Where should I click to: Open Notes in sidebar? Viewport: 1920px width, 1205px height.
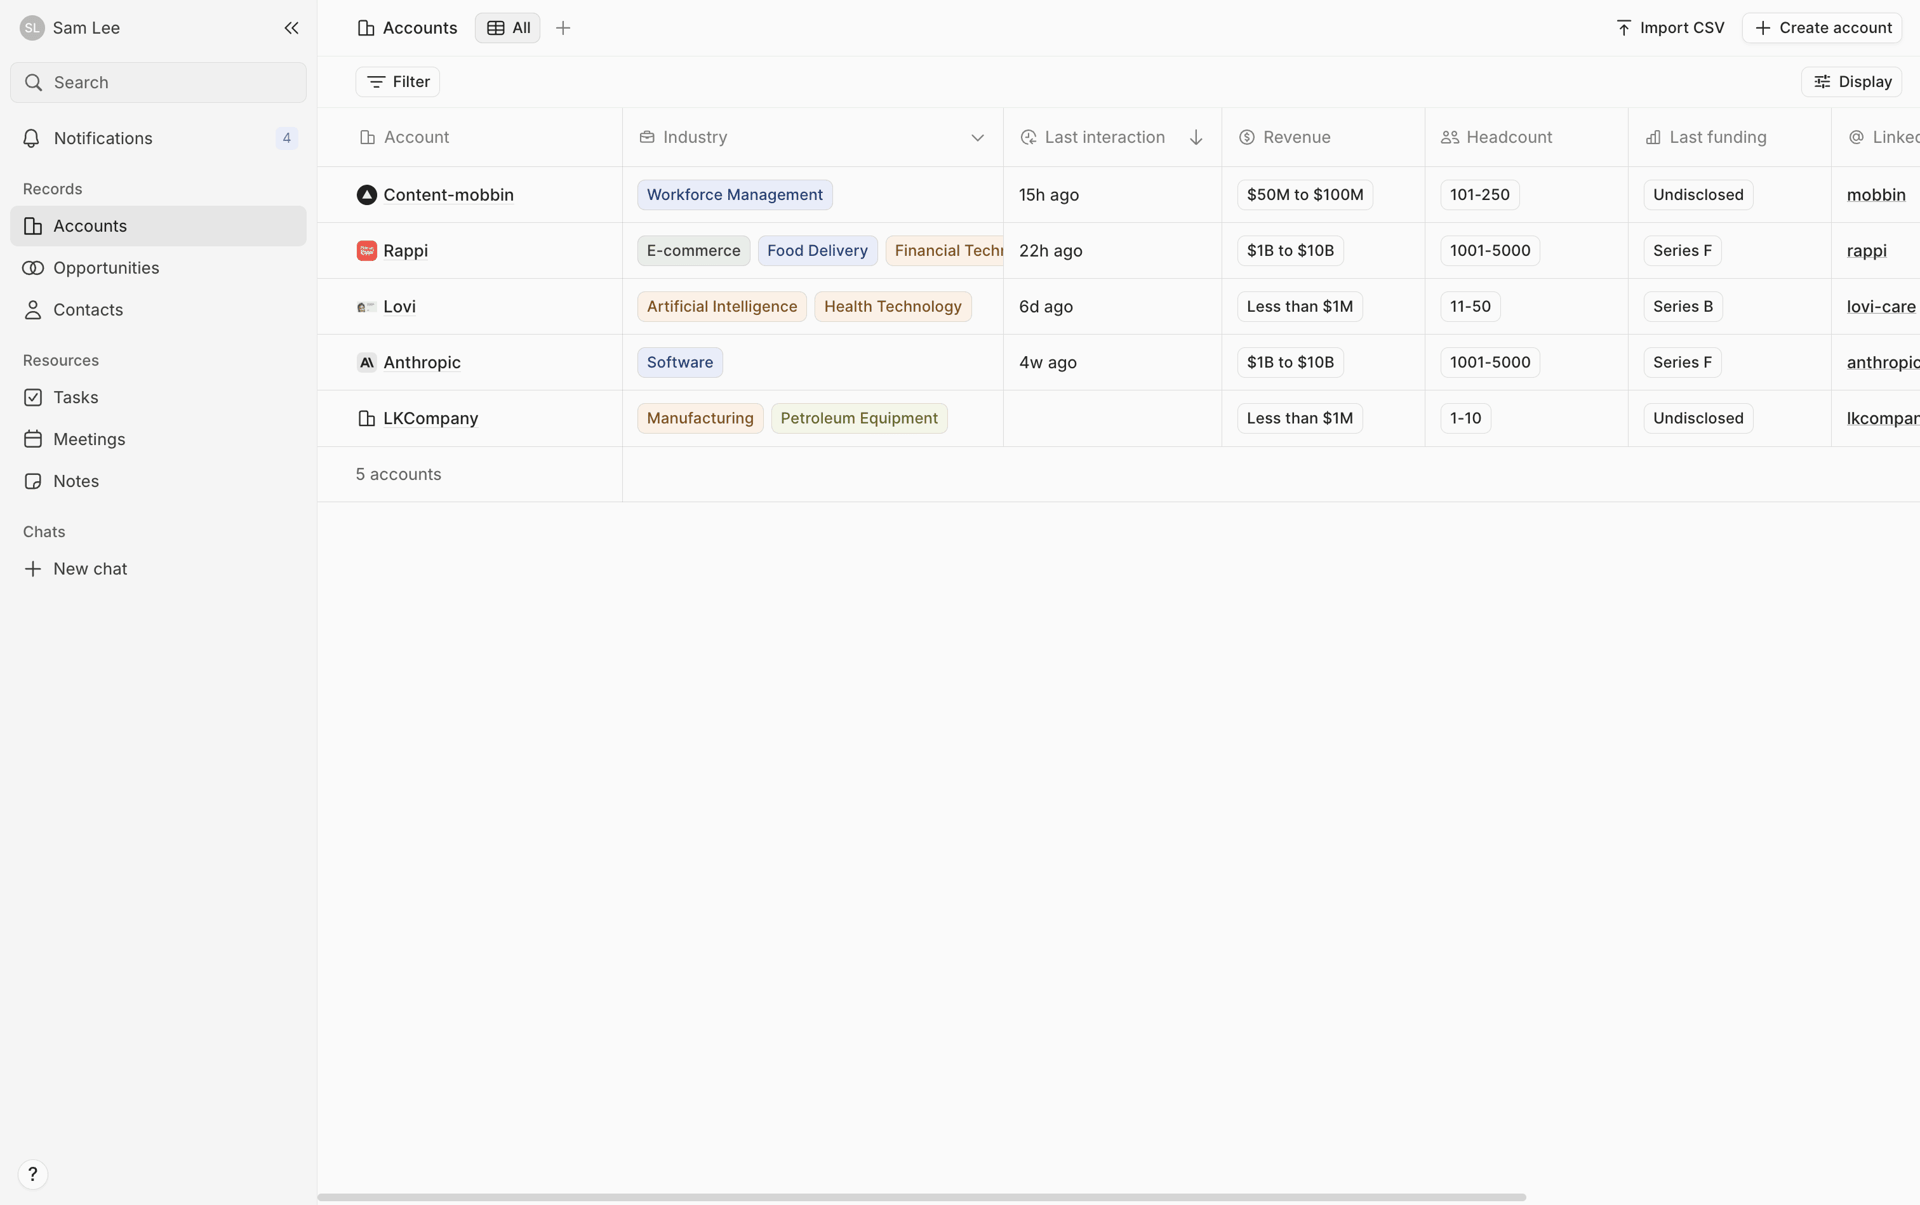point(158,482)
